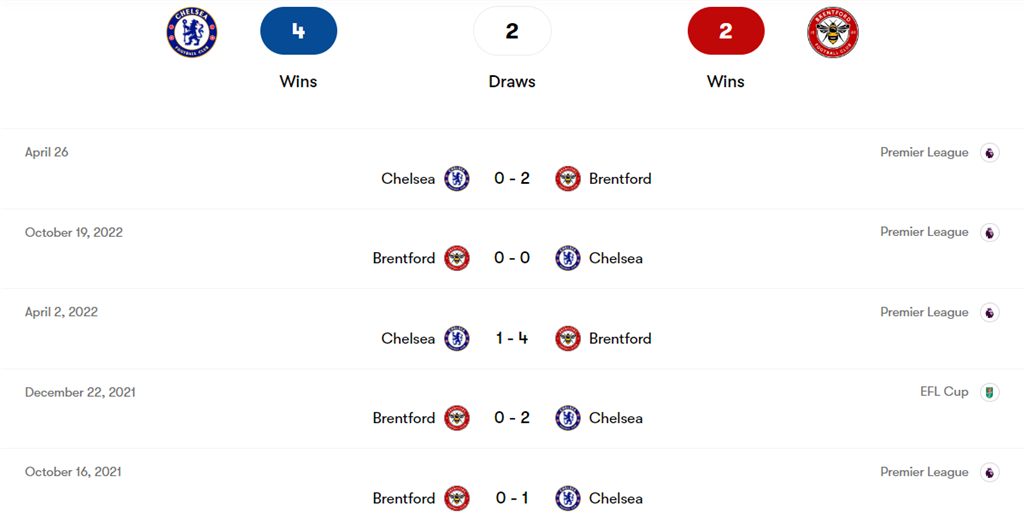
Task: Click the large Chelsea crest at top
Action: tap(191, 32)
